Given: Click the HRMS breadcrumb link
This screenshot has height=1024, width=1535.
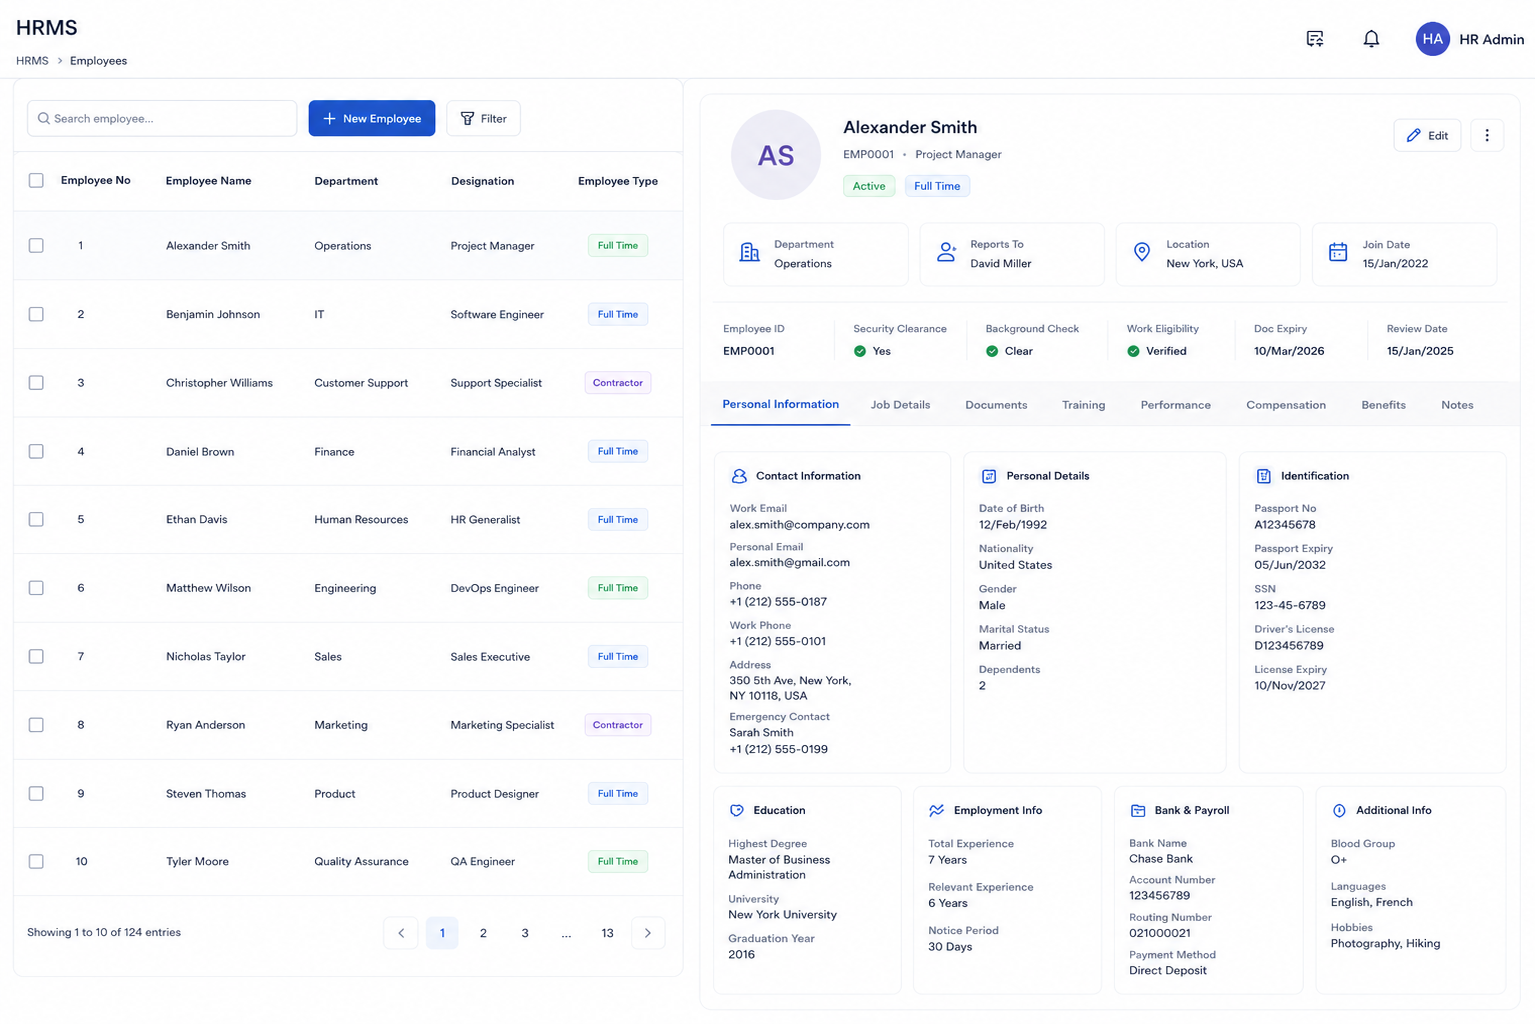Looking at the screenshot, I should click(32, 61).
